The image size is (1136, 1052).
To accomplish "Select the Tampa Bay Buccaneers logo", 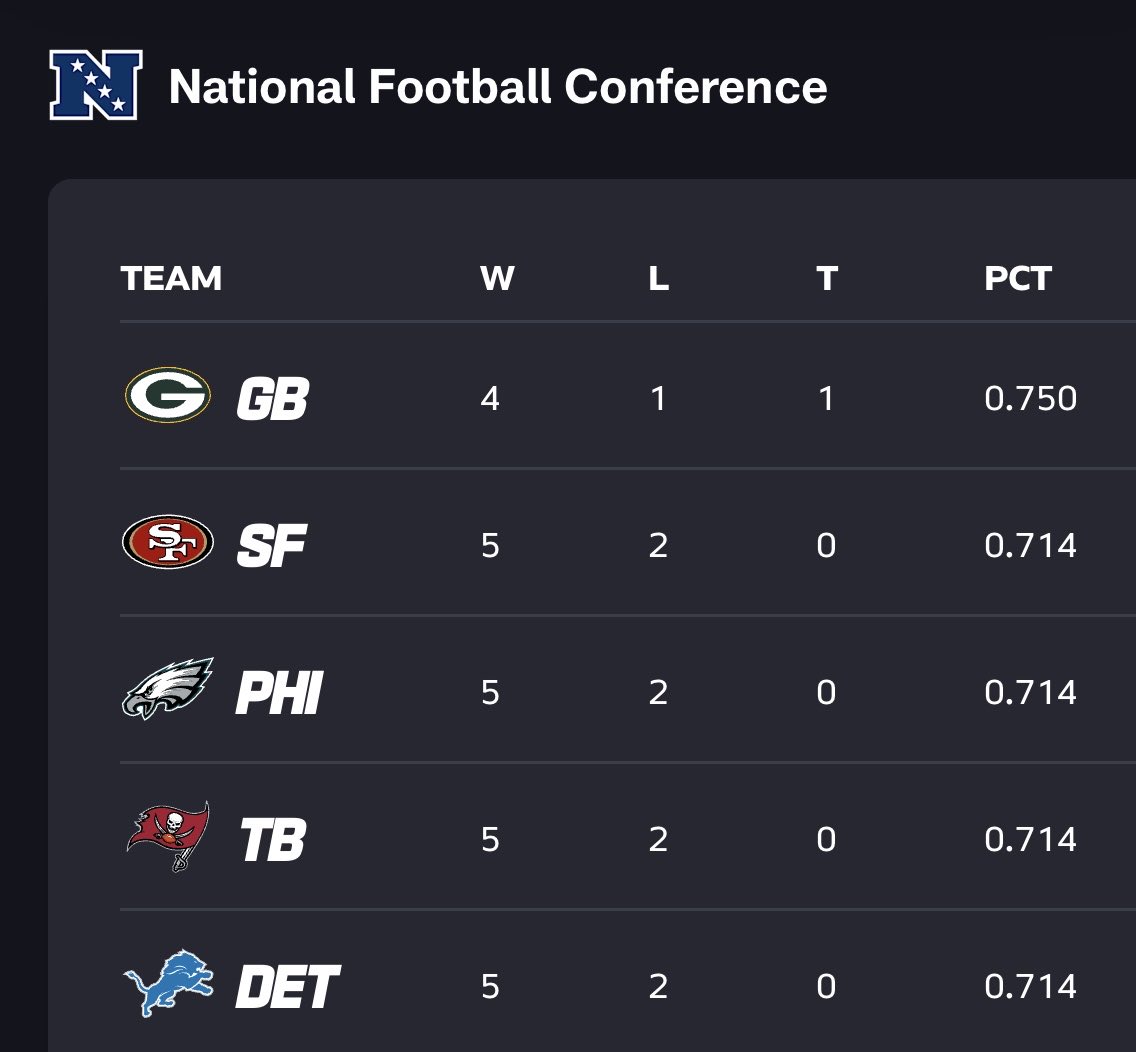I will pos(168,836).
